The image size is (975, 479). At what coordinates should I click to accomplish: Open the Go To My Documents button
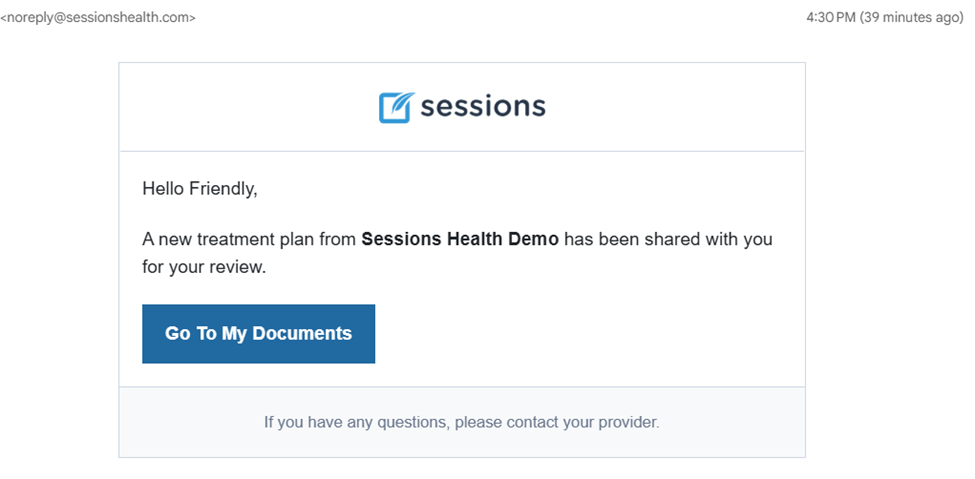click(259, 333)
